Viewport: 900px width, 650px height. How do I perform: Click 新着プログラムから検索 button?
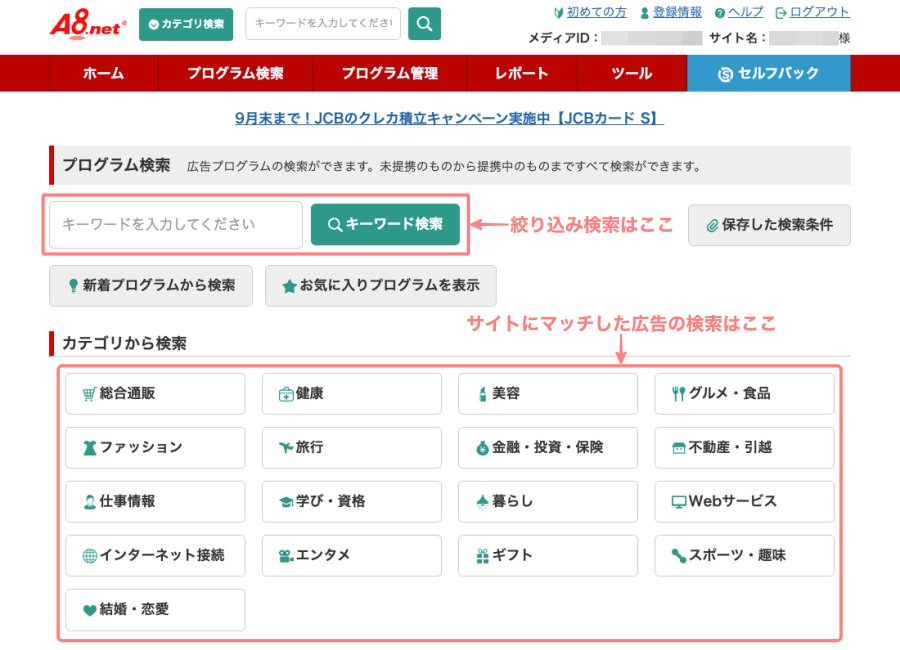pyautogui.click(x=151, y=286)
